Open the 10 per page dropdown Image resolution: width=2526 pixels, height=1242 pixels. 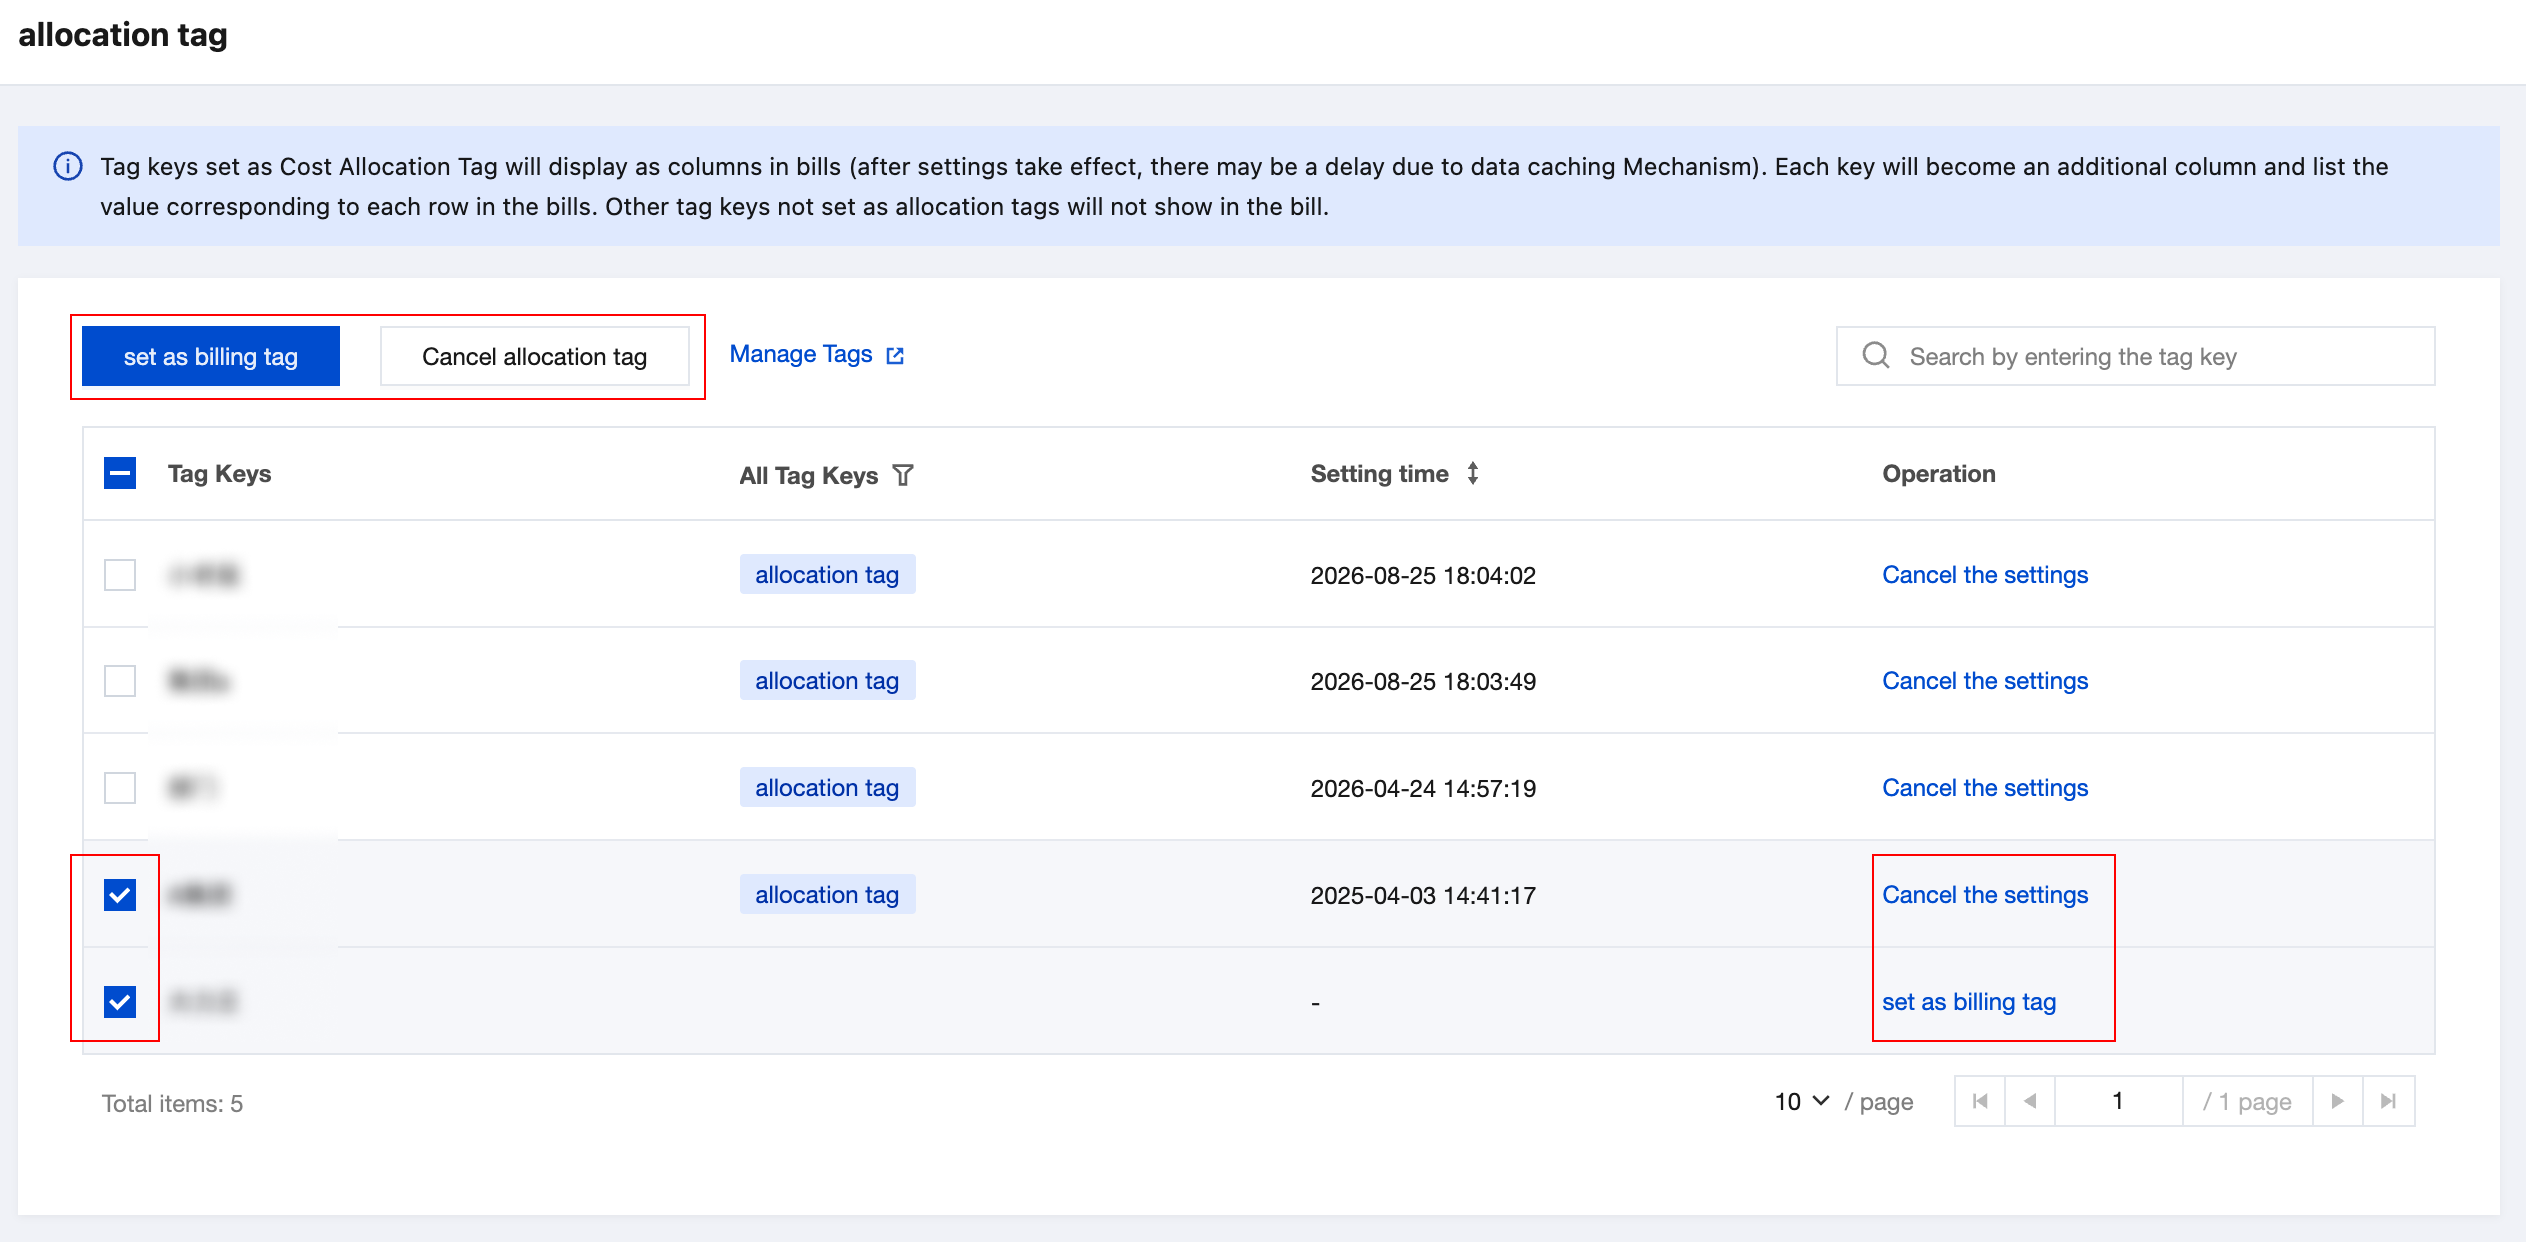[1802, 1101]
